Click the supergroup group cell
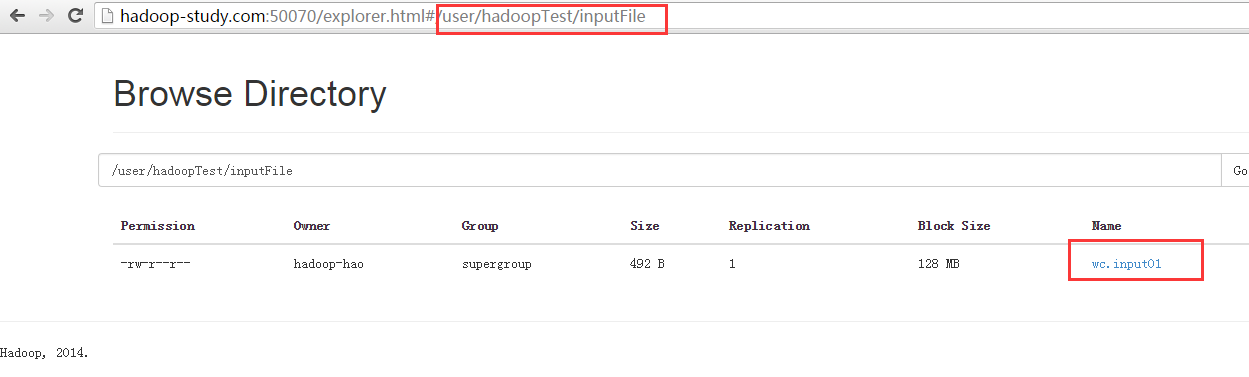Image resolution: width=1249 pixels, height=377 pixels. point(496,265)
